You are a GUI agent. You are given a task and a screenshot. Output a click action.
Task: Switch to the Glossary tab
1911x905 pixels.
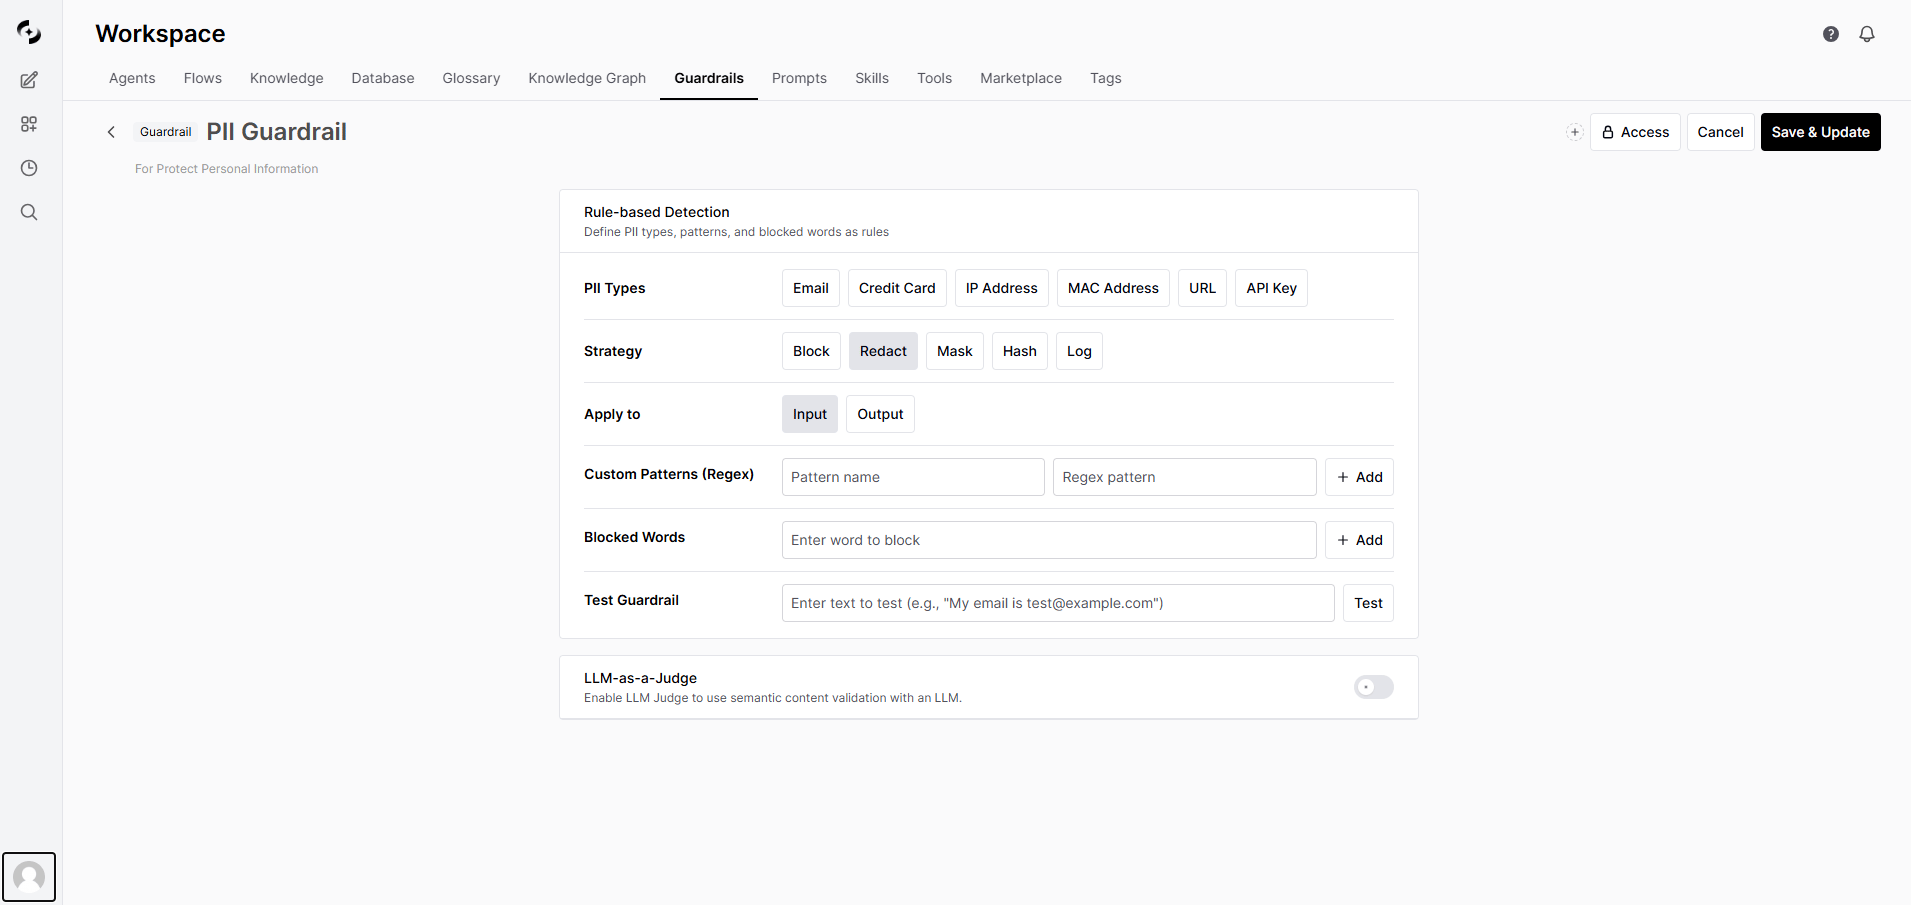tap(471, 78)
